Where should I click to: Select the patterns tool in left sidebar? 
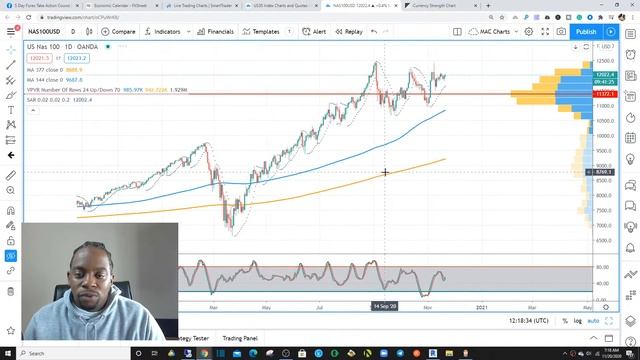coord(11,125)
